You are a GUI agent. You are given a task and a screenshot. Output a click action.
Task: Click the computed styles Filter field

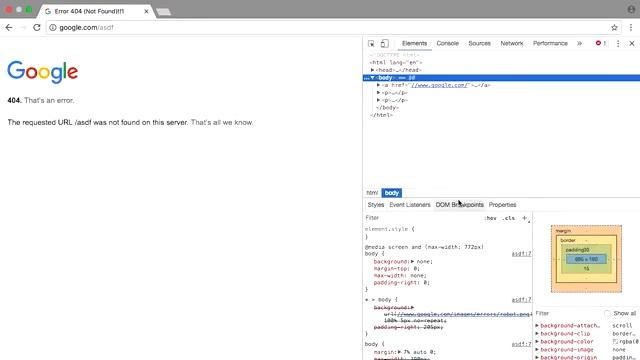[567, 313]
